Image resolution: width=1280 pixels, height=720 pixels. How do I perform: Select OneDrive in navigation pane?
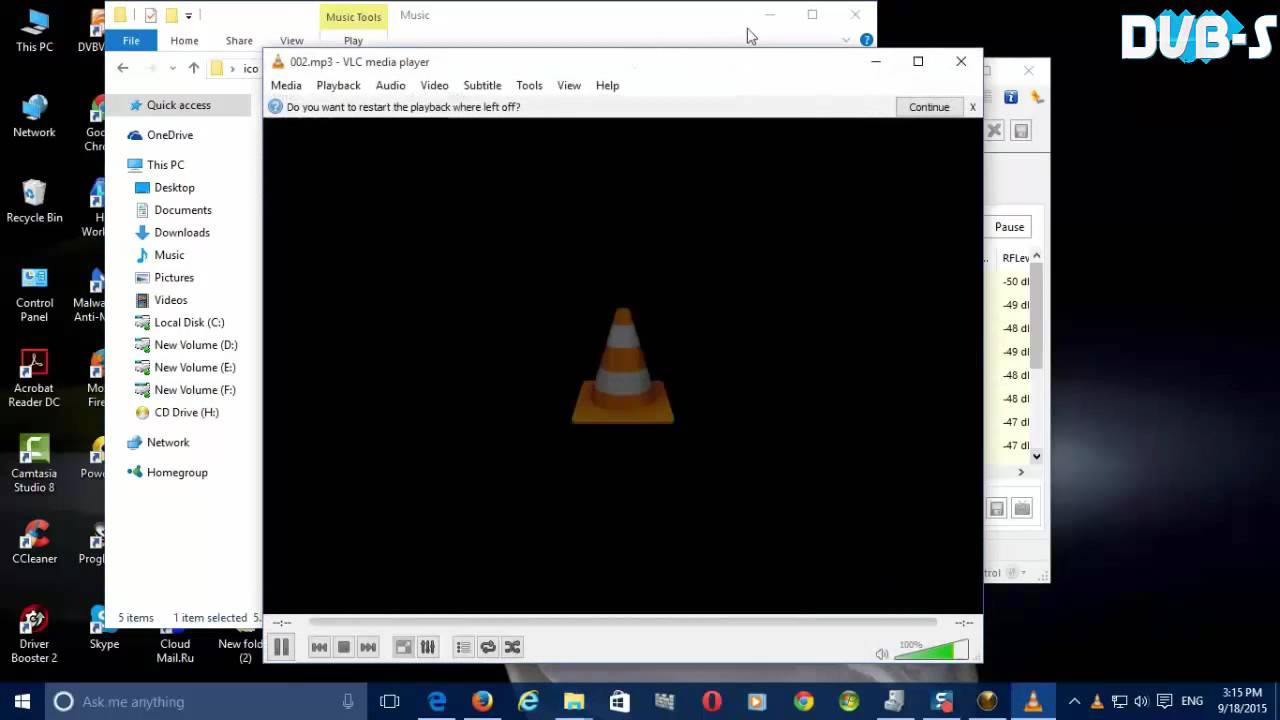click(169, 135)
